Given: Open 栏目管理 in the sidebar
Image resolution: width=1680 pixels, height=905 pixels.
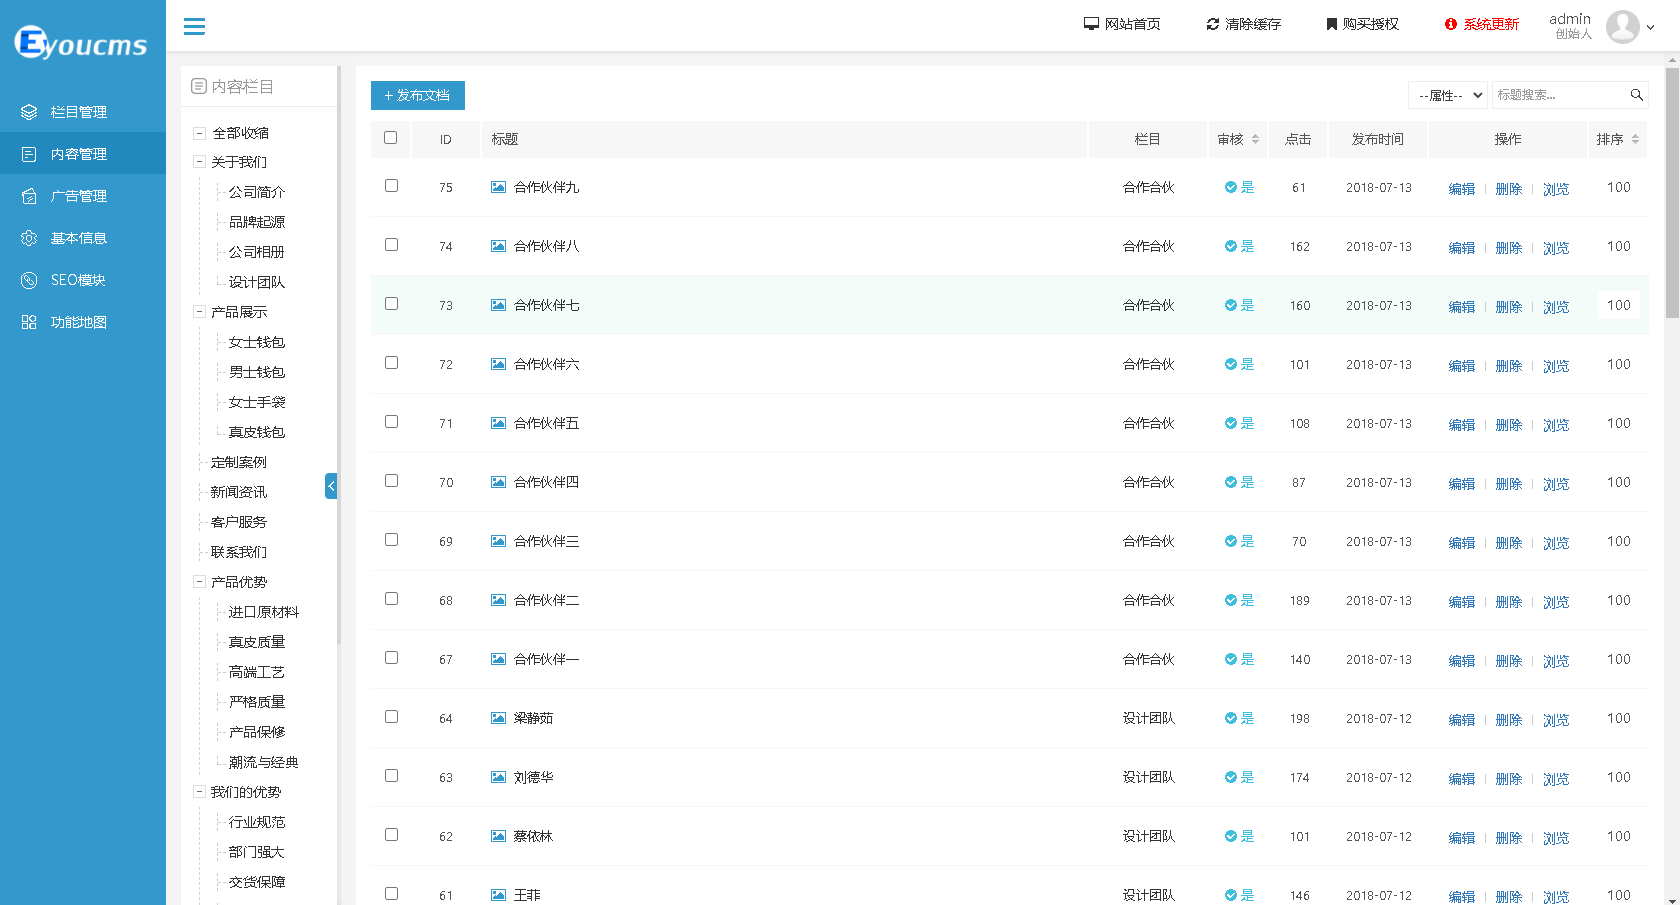Looking at the screenshot, I should 83,112.
